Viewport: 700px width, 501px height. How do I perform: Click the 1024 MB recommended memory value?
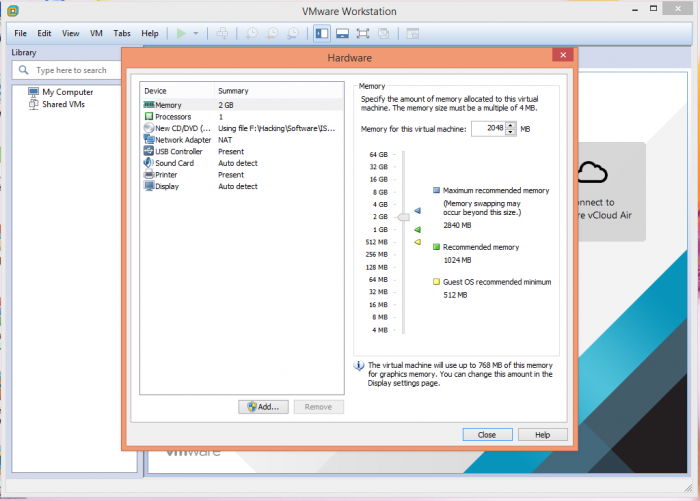tap(457, 260)
